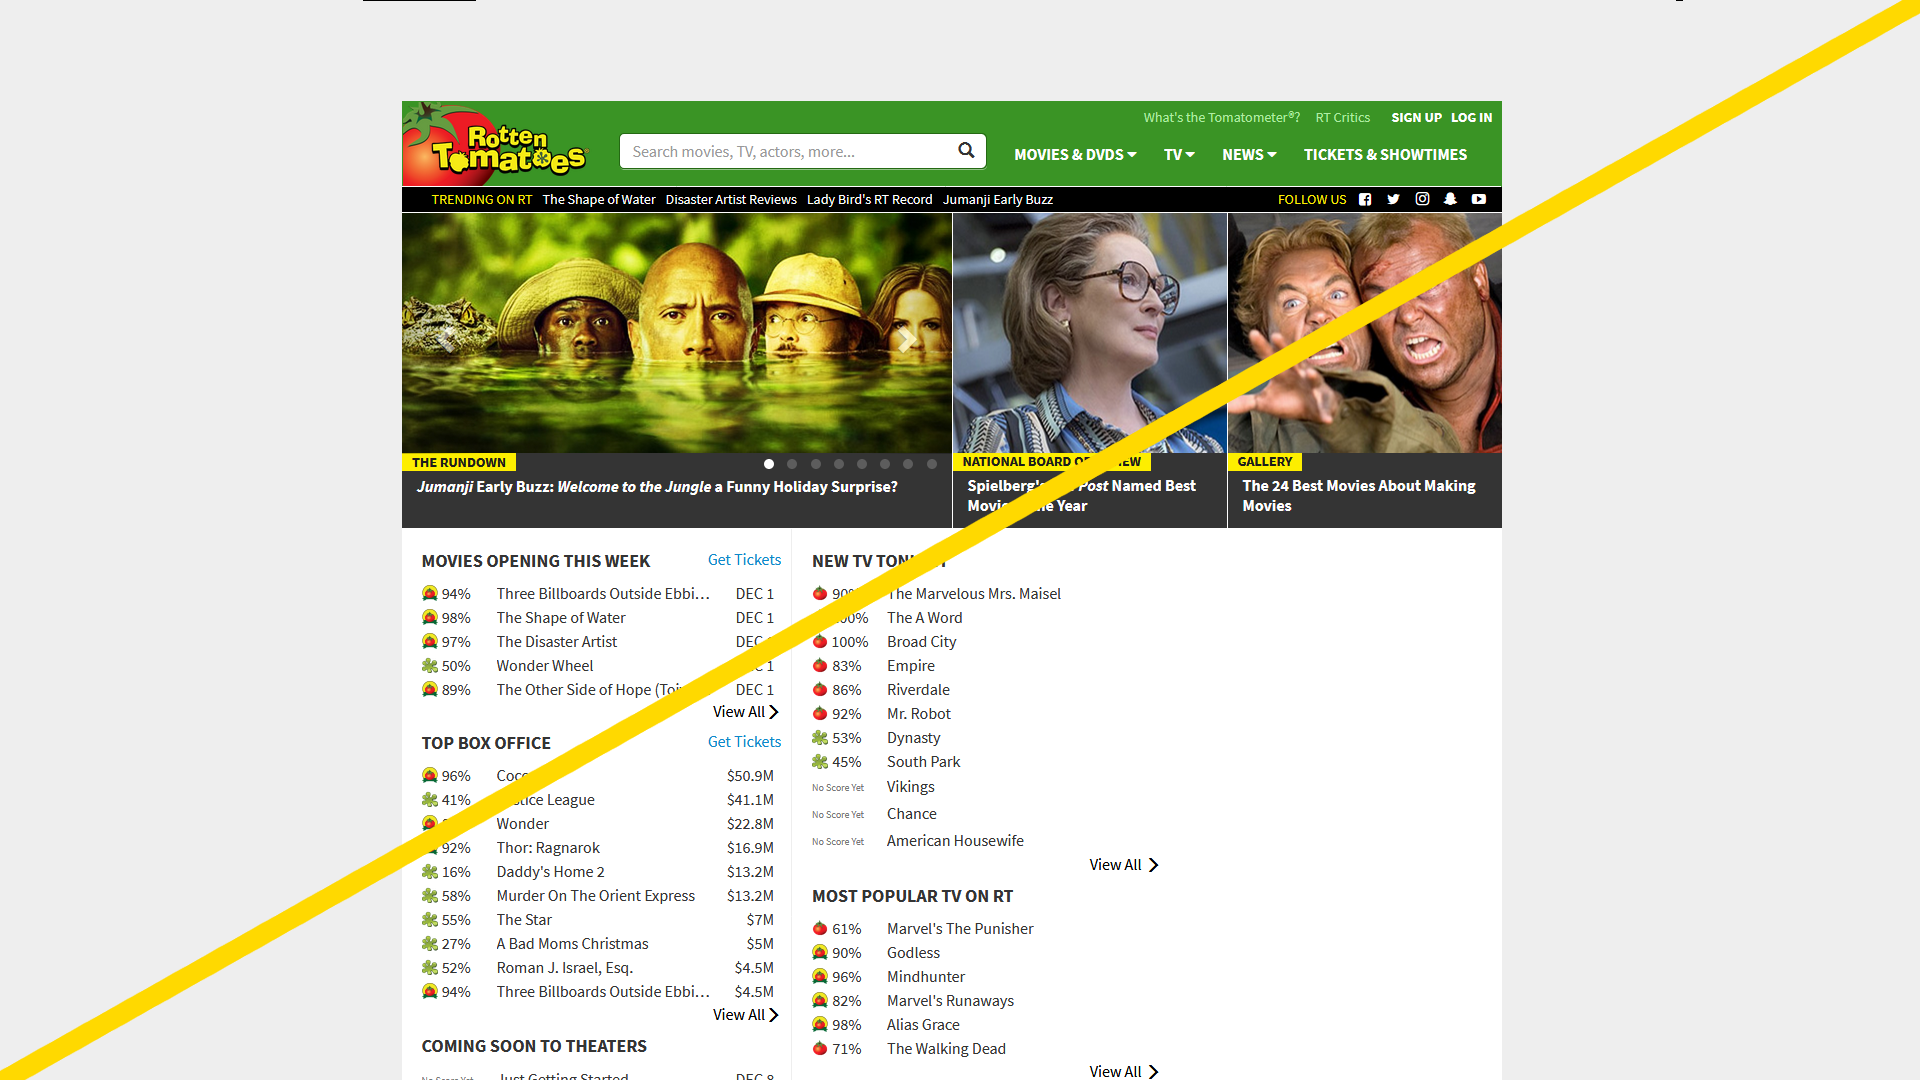Screen dimensions: 1920x1080
Task: Click SIGN UP link
Action: pyautogui.click(x=1416, y=118)
